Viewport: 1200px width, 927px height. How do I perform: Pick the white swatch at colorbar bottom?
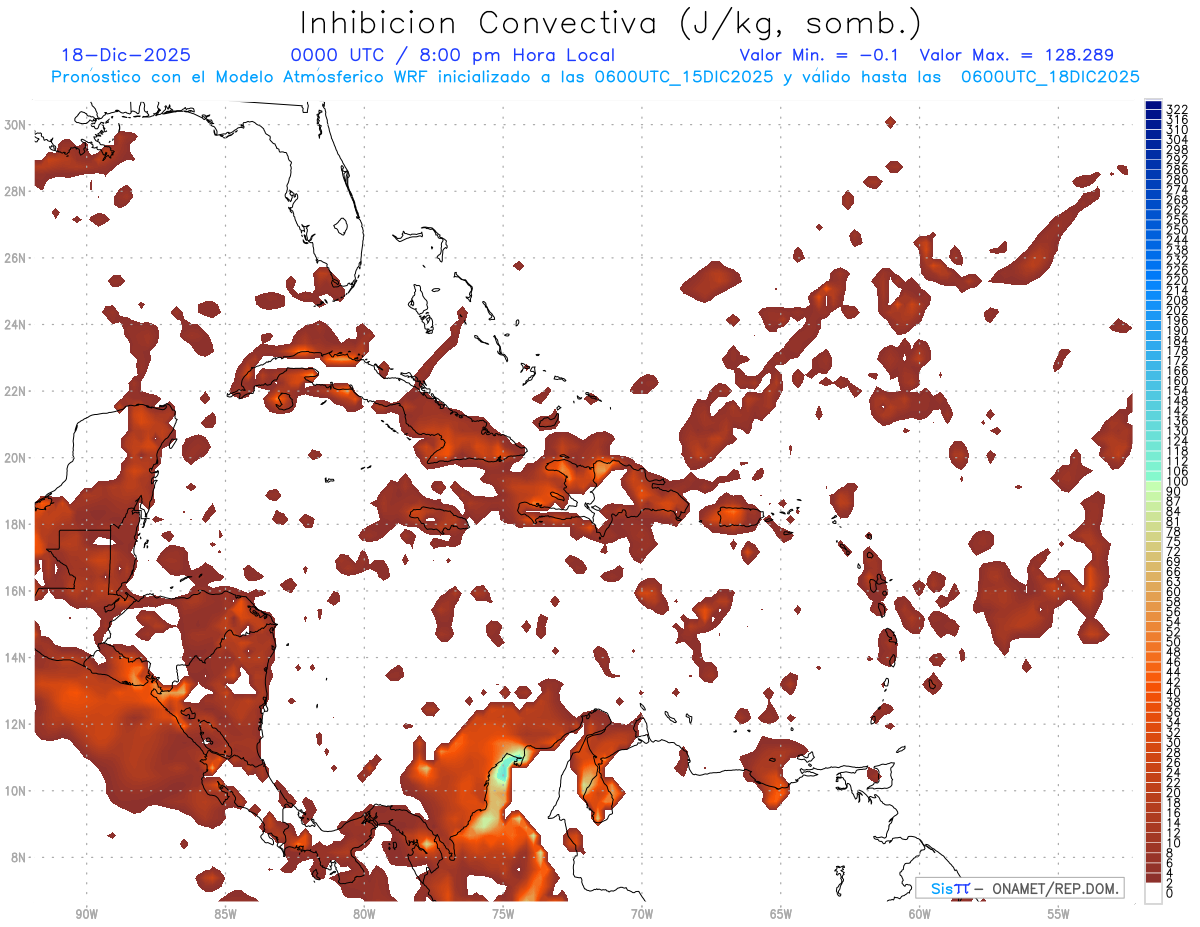pyautogui.click(x=1154, y=892)
